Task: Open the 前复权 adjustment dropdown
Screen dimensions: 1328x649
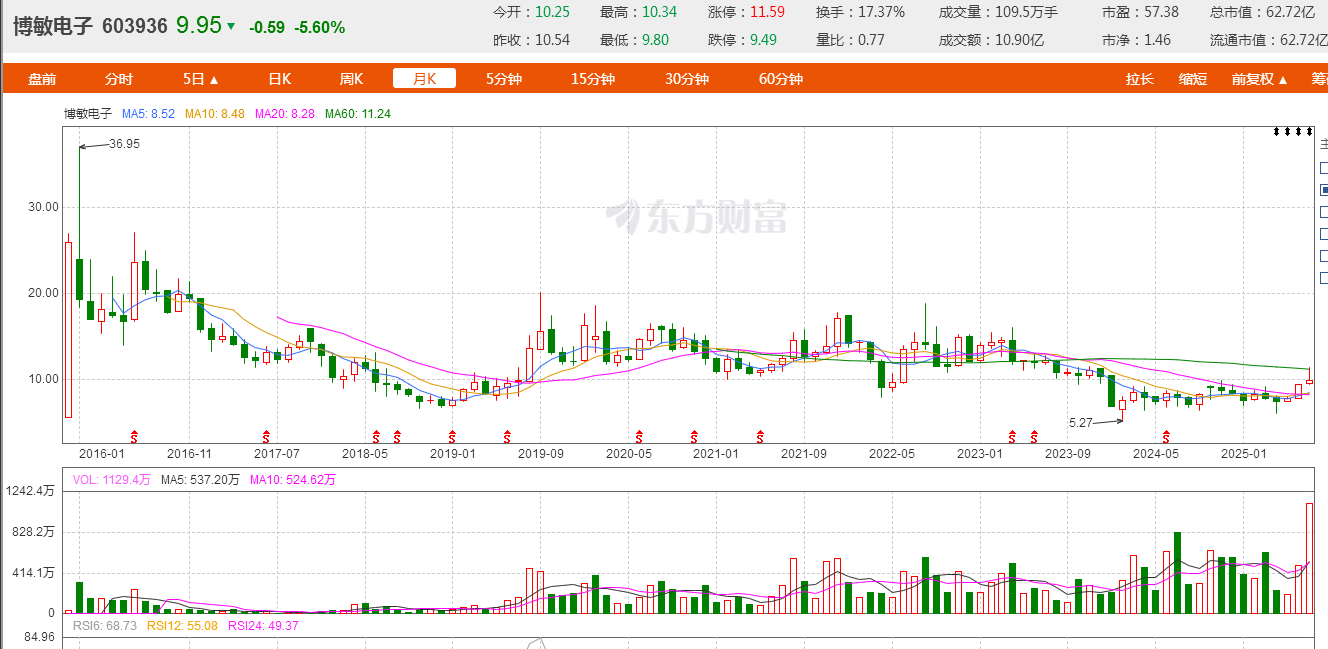Action: (x=1259, y=79)
